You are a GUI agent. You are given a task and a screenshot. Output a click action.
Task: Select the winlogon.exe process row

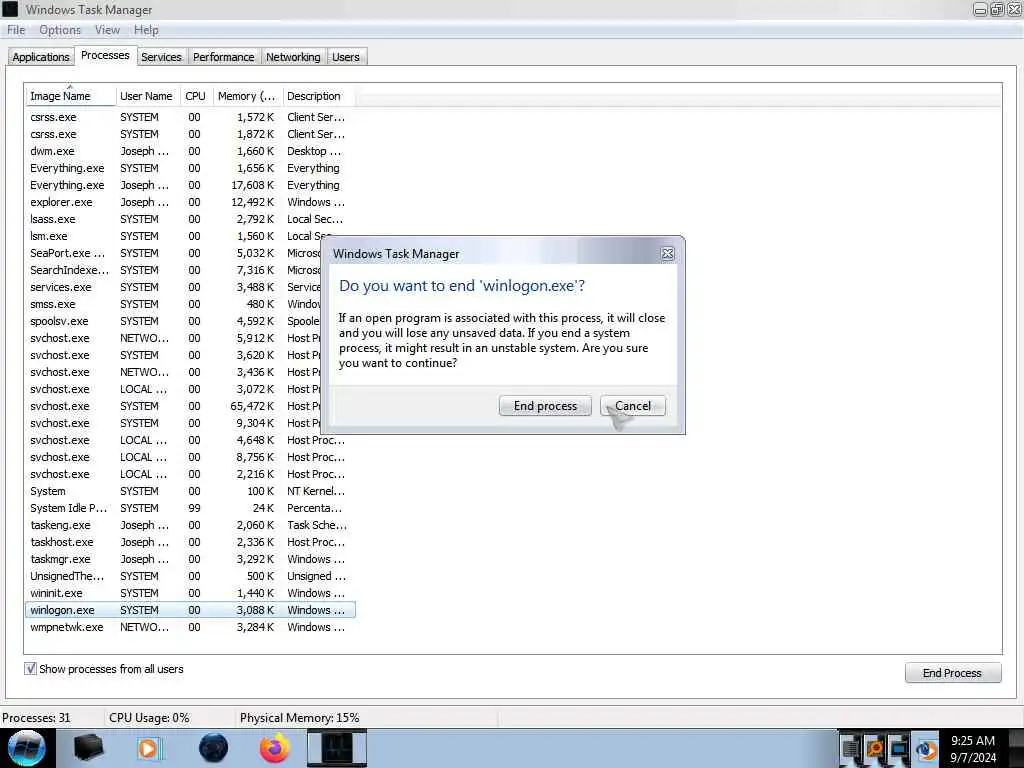(190, 610)
